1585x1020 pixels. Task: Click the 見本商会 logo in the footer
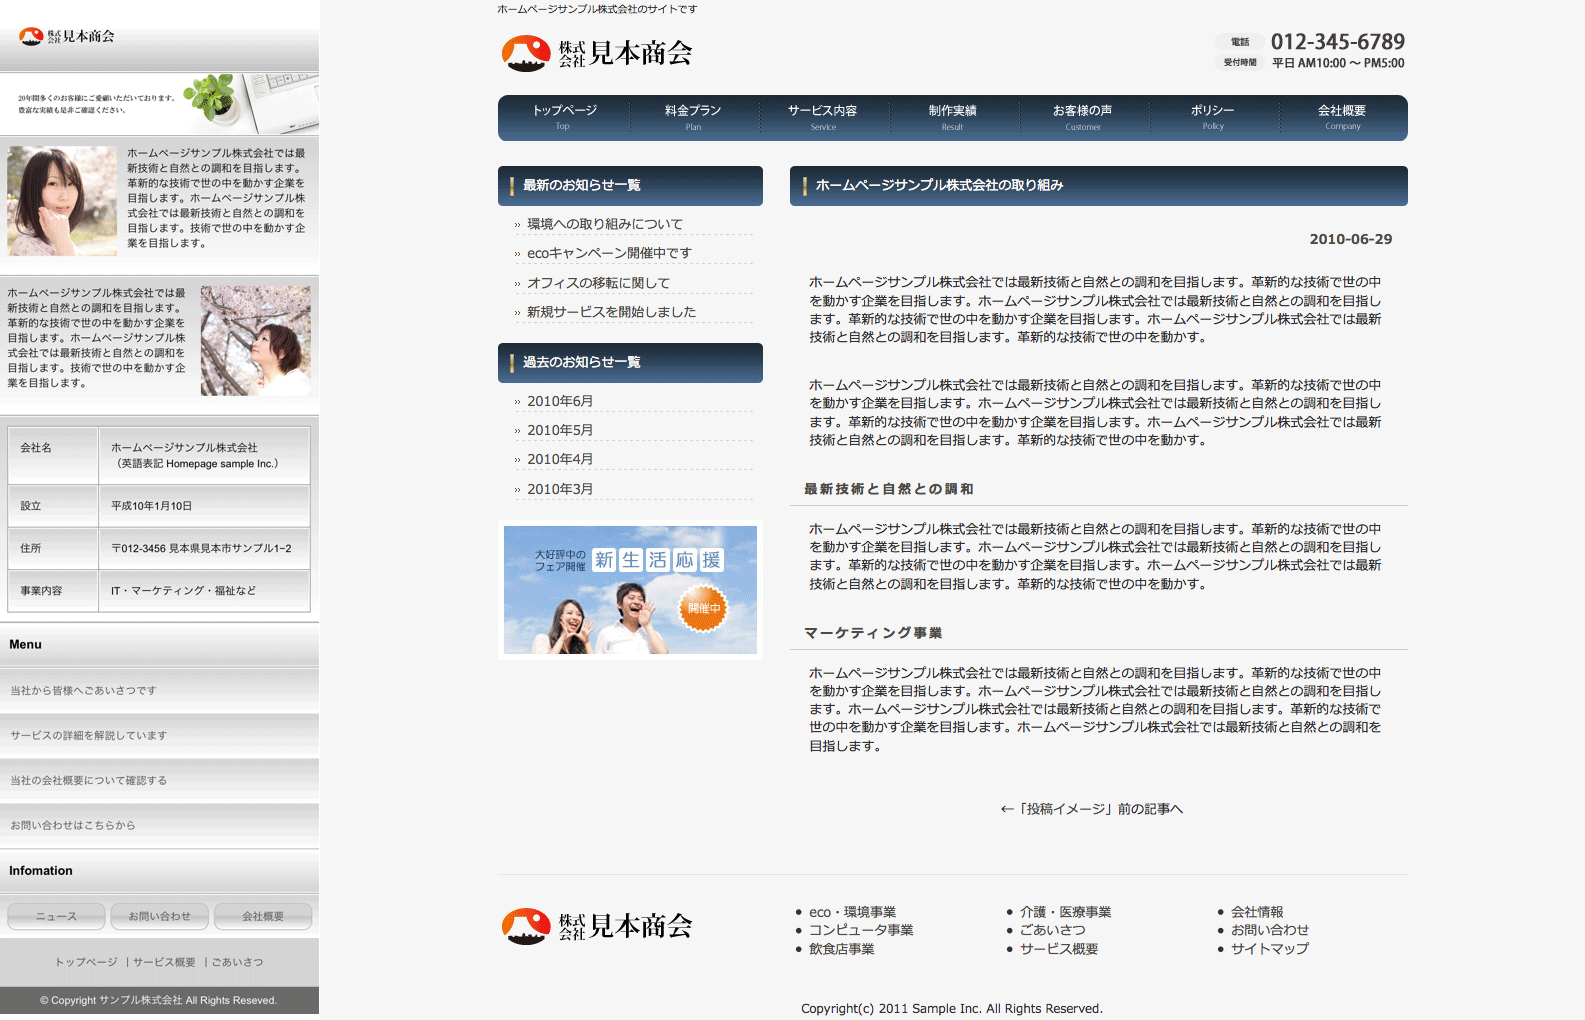coord(597,926)
